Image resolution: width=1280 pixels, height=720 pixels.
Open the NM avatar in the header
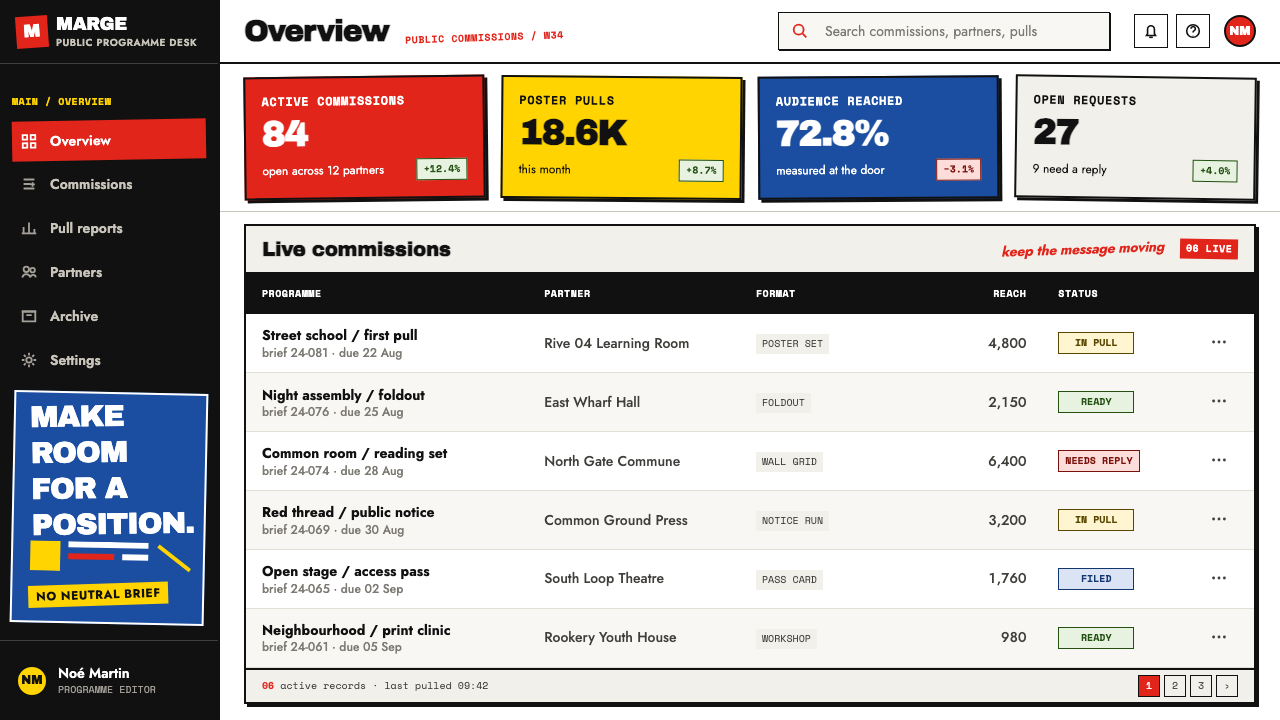(x=1240, y=31)
